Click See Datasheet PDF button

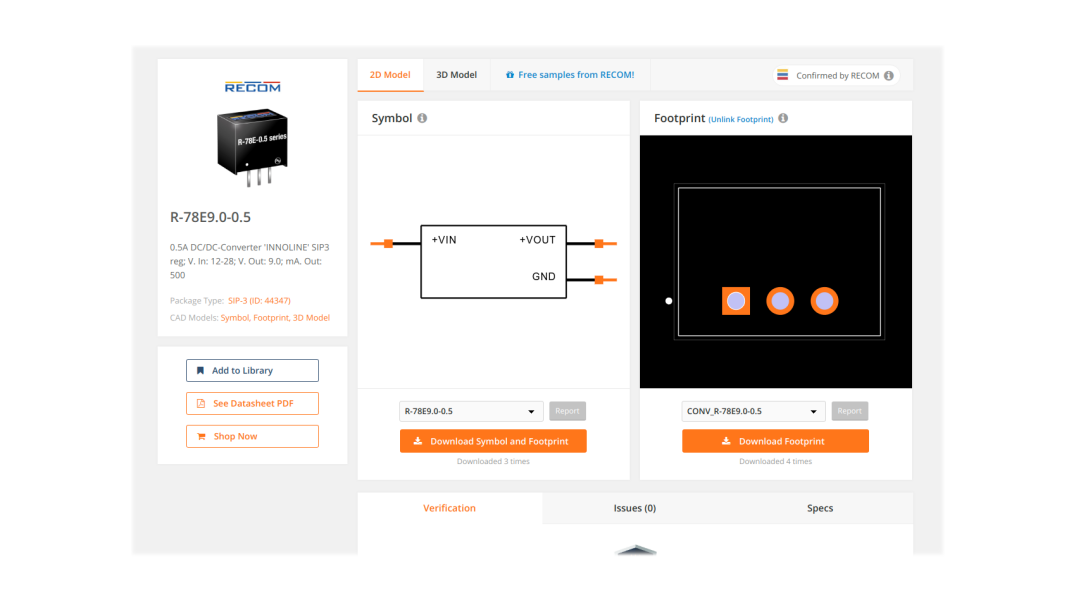253,403
